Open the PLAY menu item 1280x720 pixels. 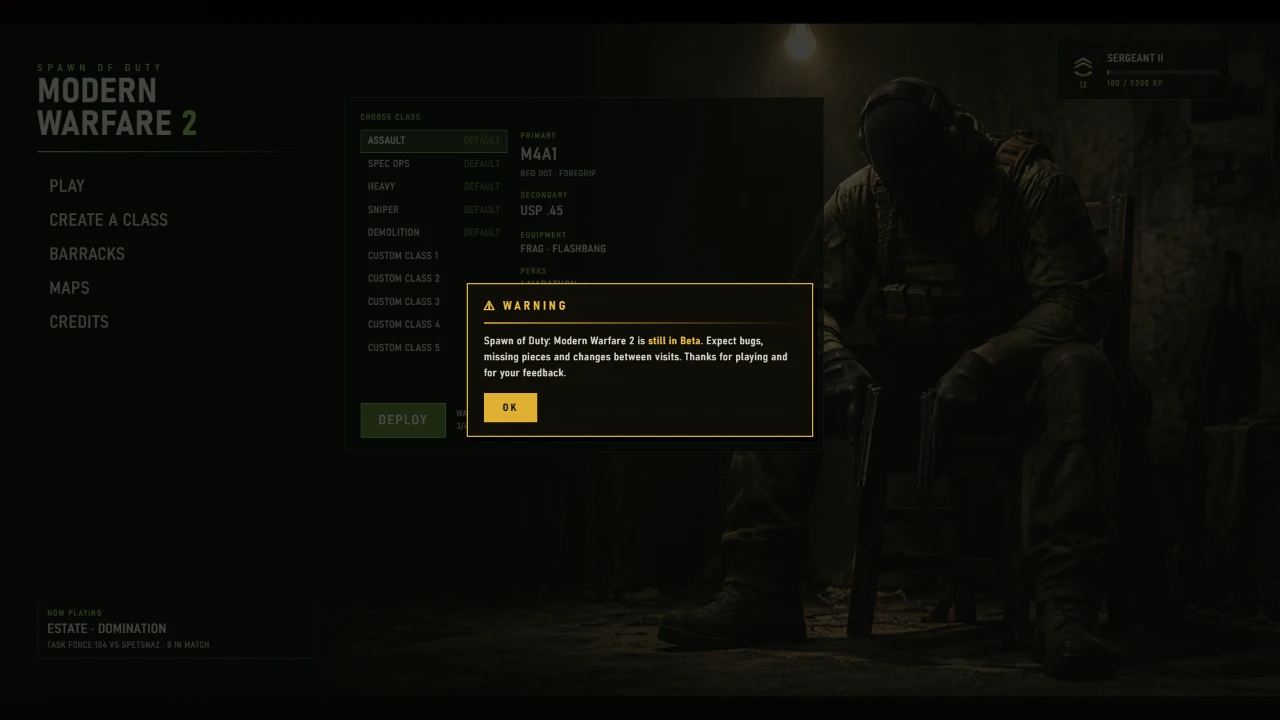click(x=67, y=186)
